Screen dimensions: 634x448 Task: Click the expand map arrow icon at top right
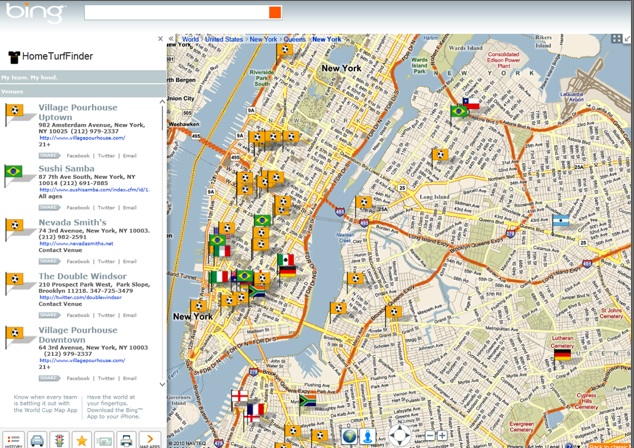click(628, 39)
